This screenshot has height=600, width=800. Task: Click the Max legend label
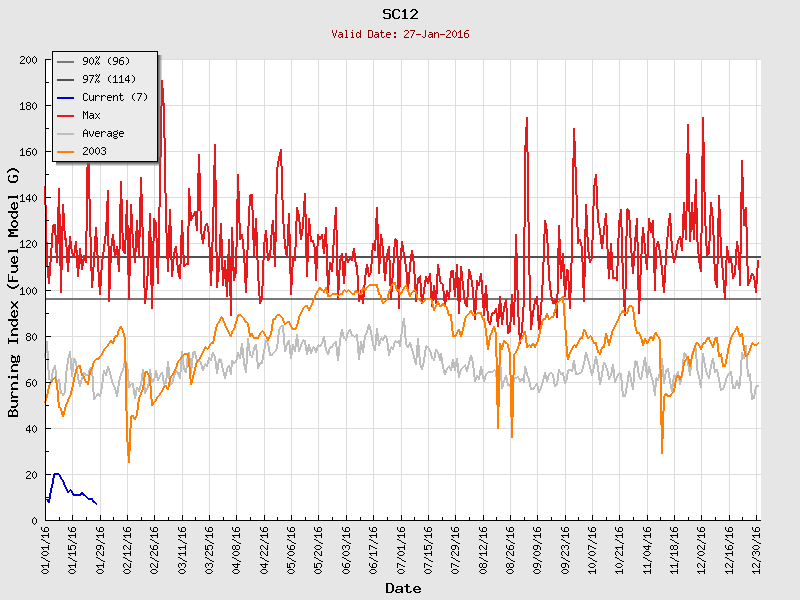[91, 115]
